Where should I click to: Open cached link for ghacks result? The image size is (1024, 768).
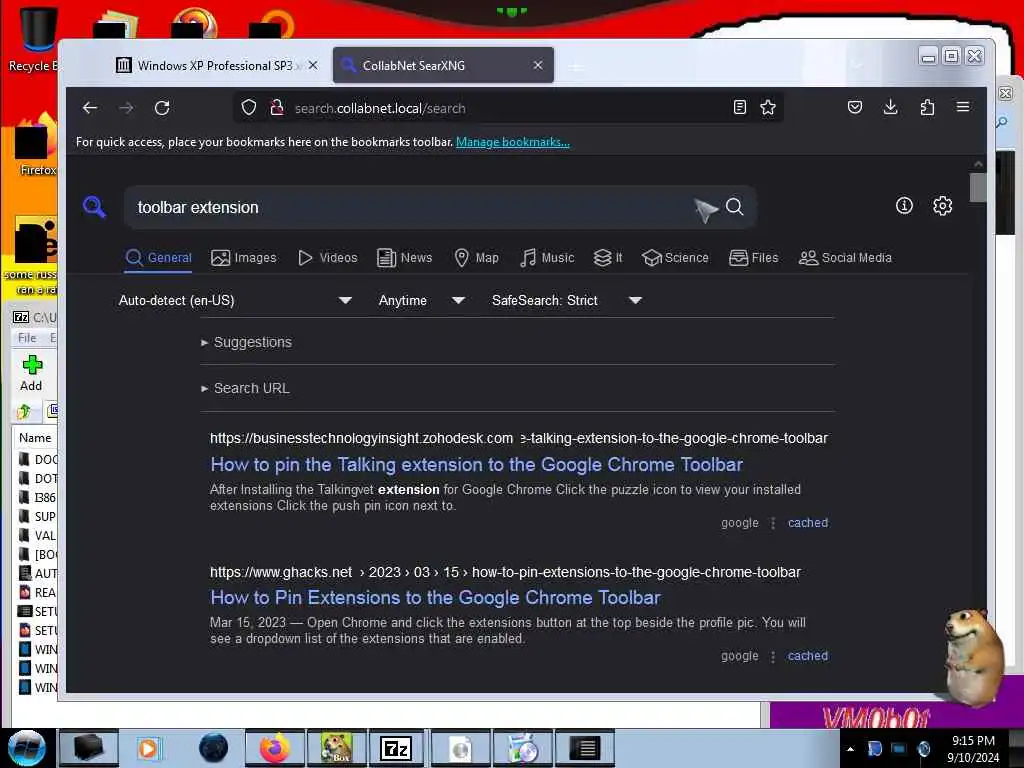point(808,656)
